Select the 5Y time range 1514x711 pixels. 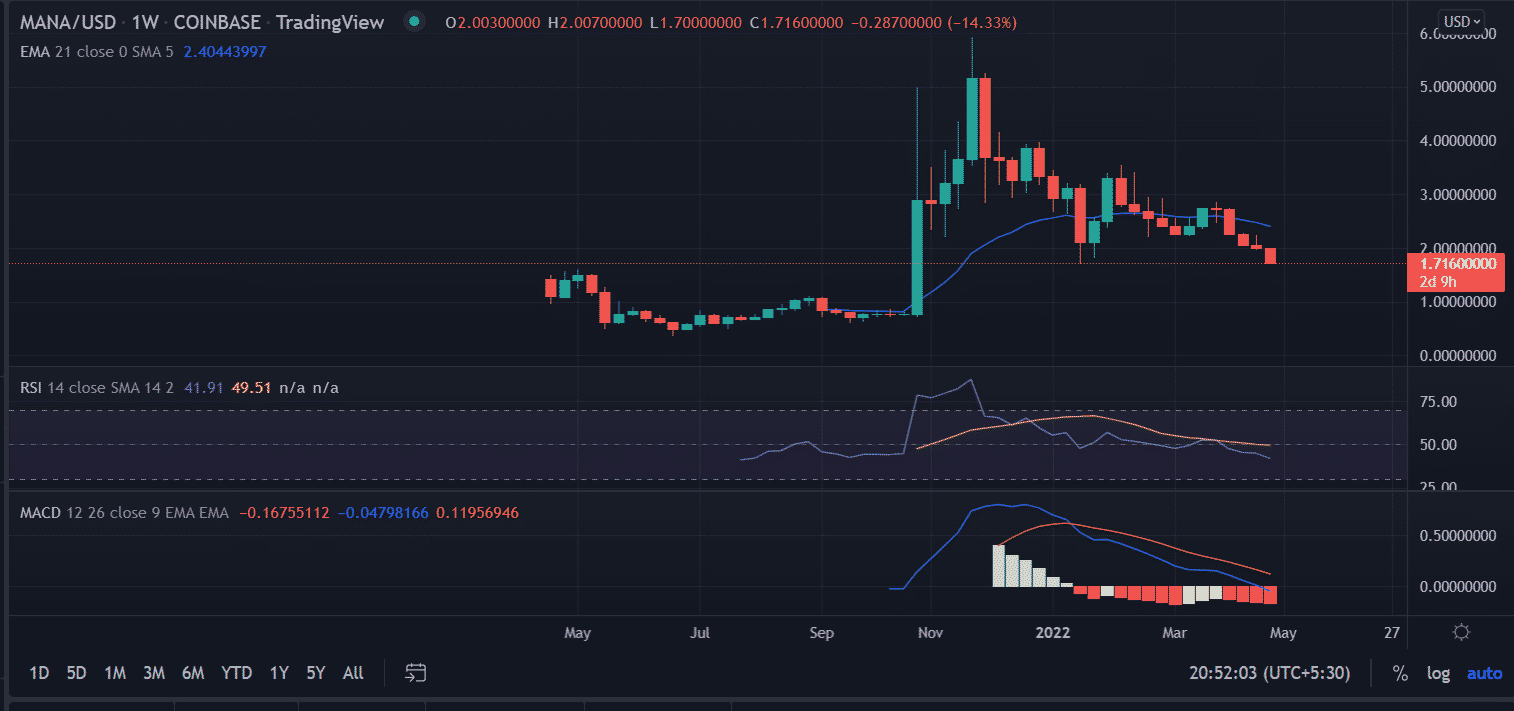(316, 673)
